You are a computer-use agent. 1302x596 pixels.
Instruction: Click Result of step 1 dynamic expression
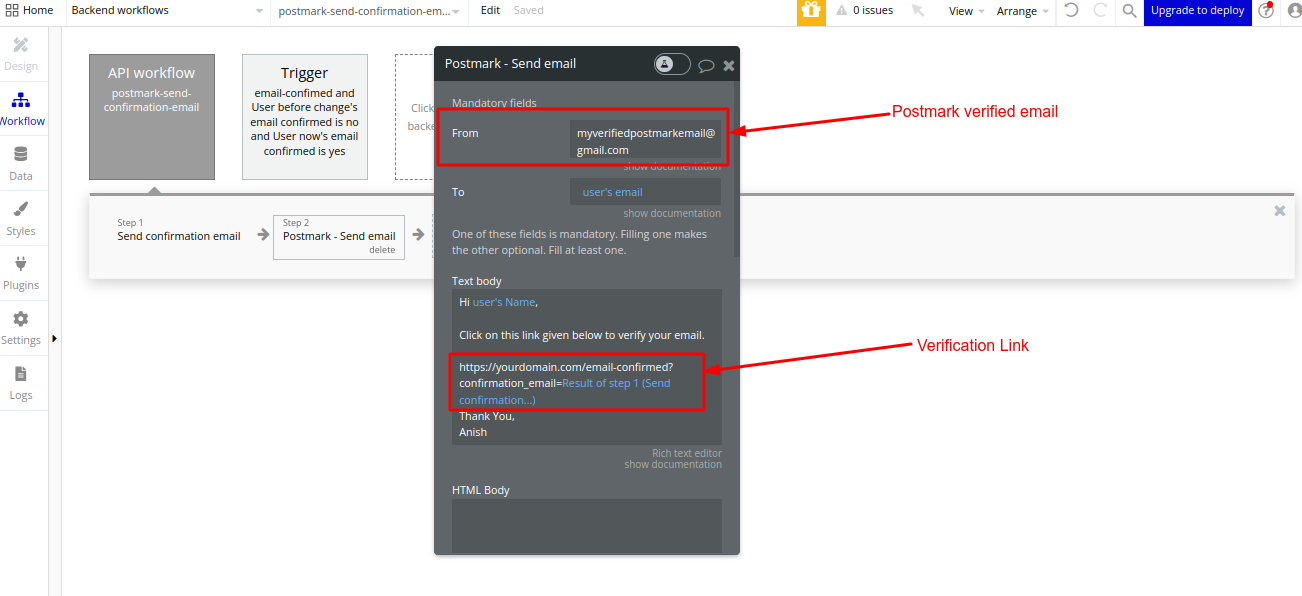[565, 391]
